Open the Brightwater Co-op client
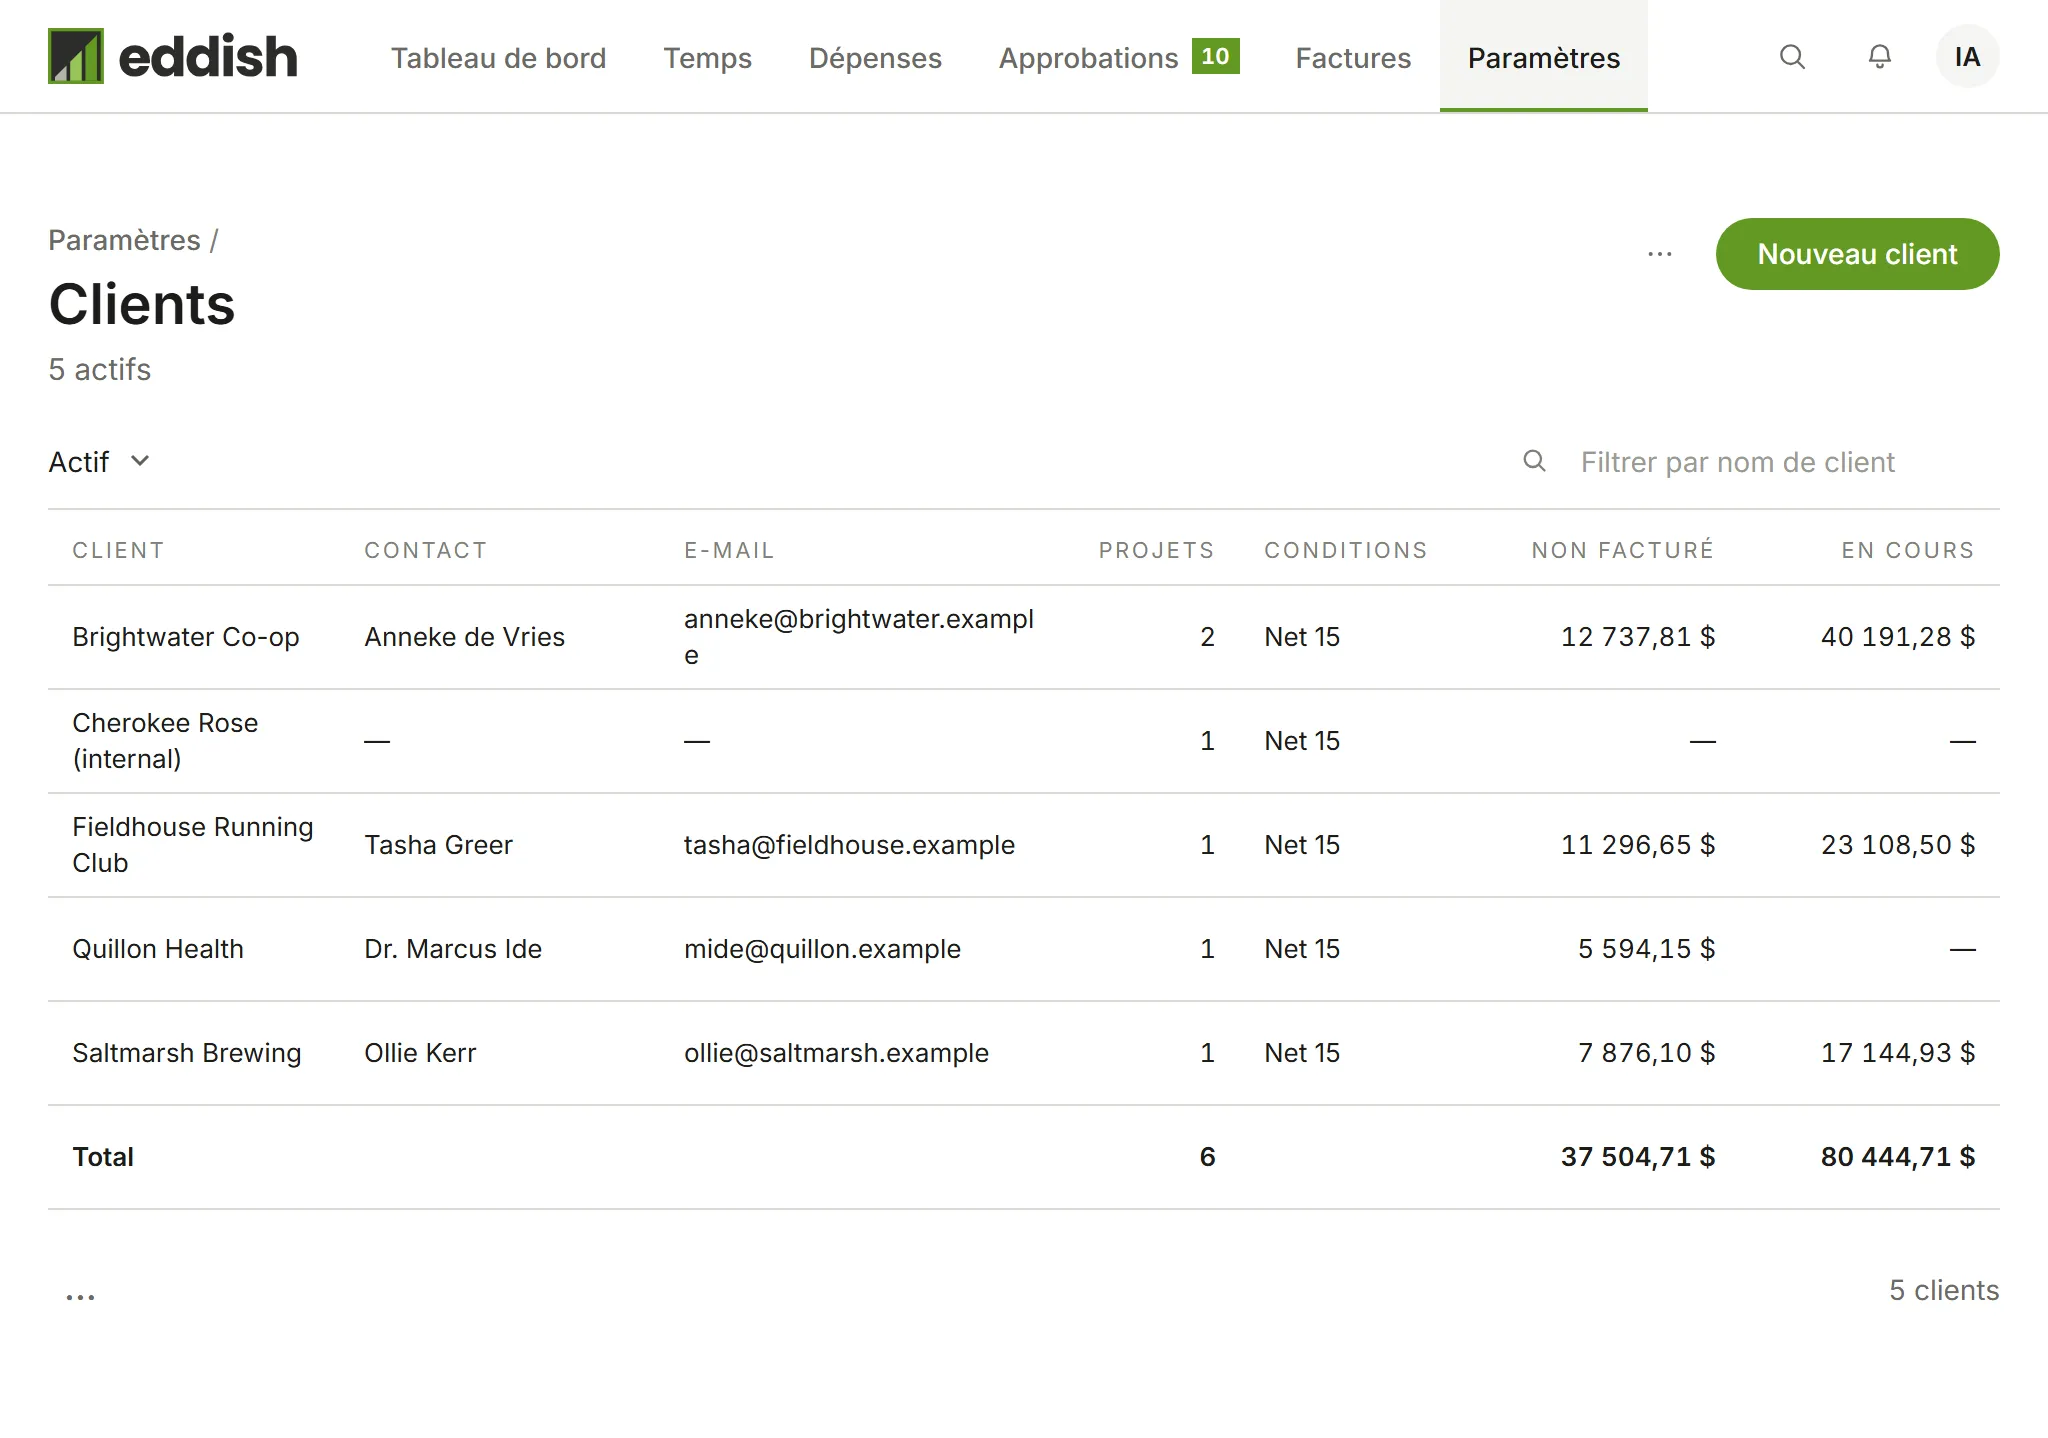2048x1438 pixels. [186, 637]
